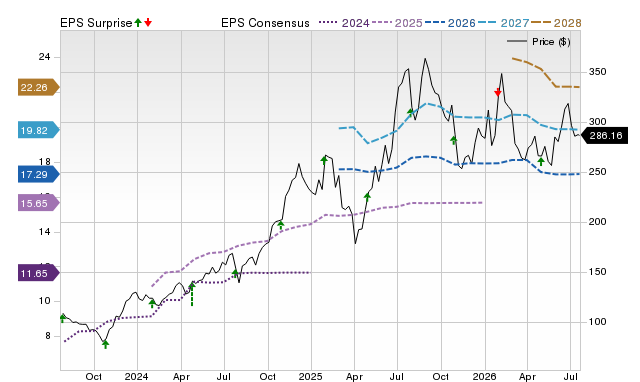Click the red negative surprise arrow near 2026
Viewport: 640px width, 382px height.
[x=498, y=92]
